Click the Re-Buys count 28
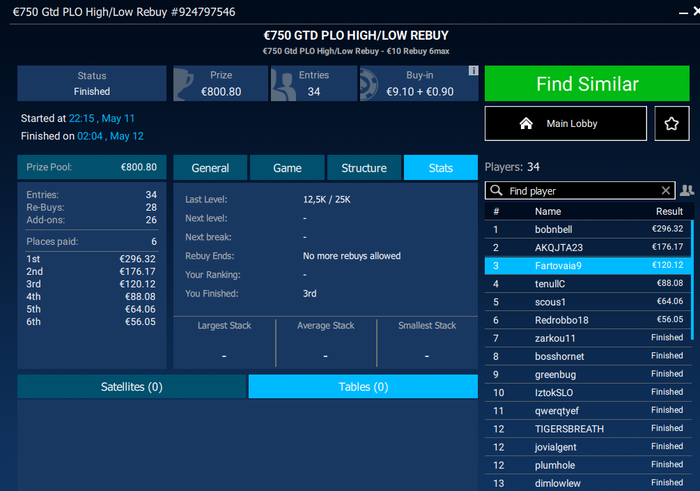 (x=151, y=207)
